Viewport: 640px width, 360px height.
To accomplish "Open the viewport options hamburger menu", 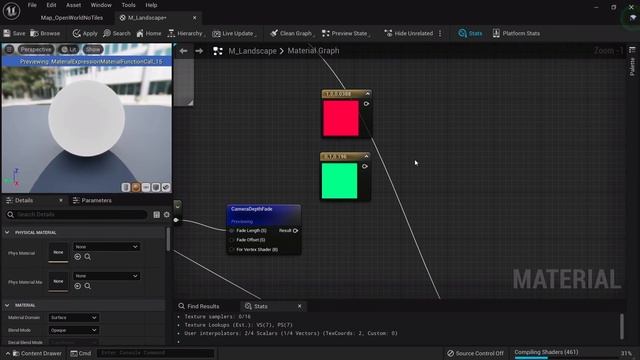I will click(9, 49).
